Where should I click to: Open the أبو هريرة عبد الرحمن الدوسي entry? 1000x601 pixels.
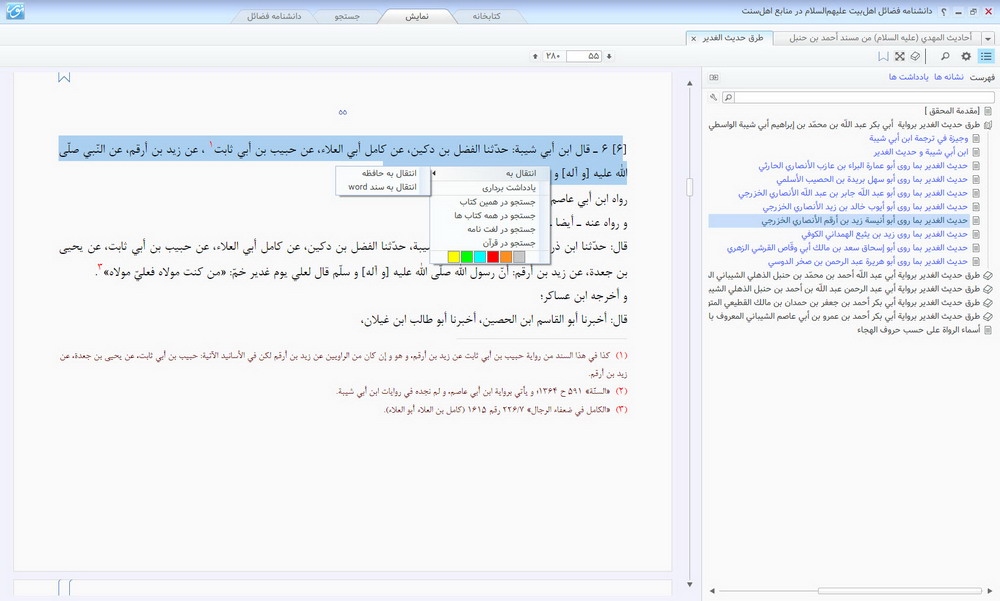pyautogui.click(x=868, y=262)
